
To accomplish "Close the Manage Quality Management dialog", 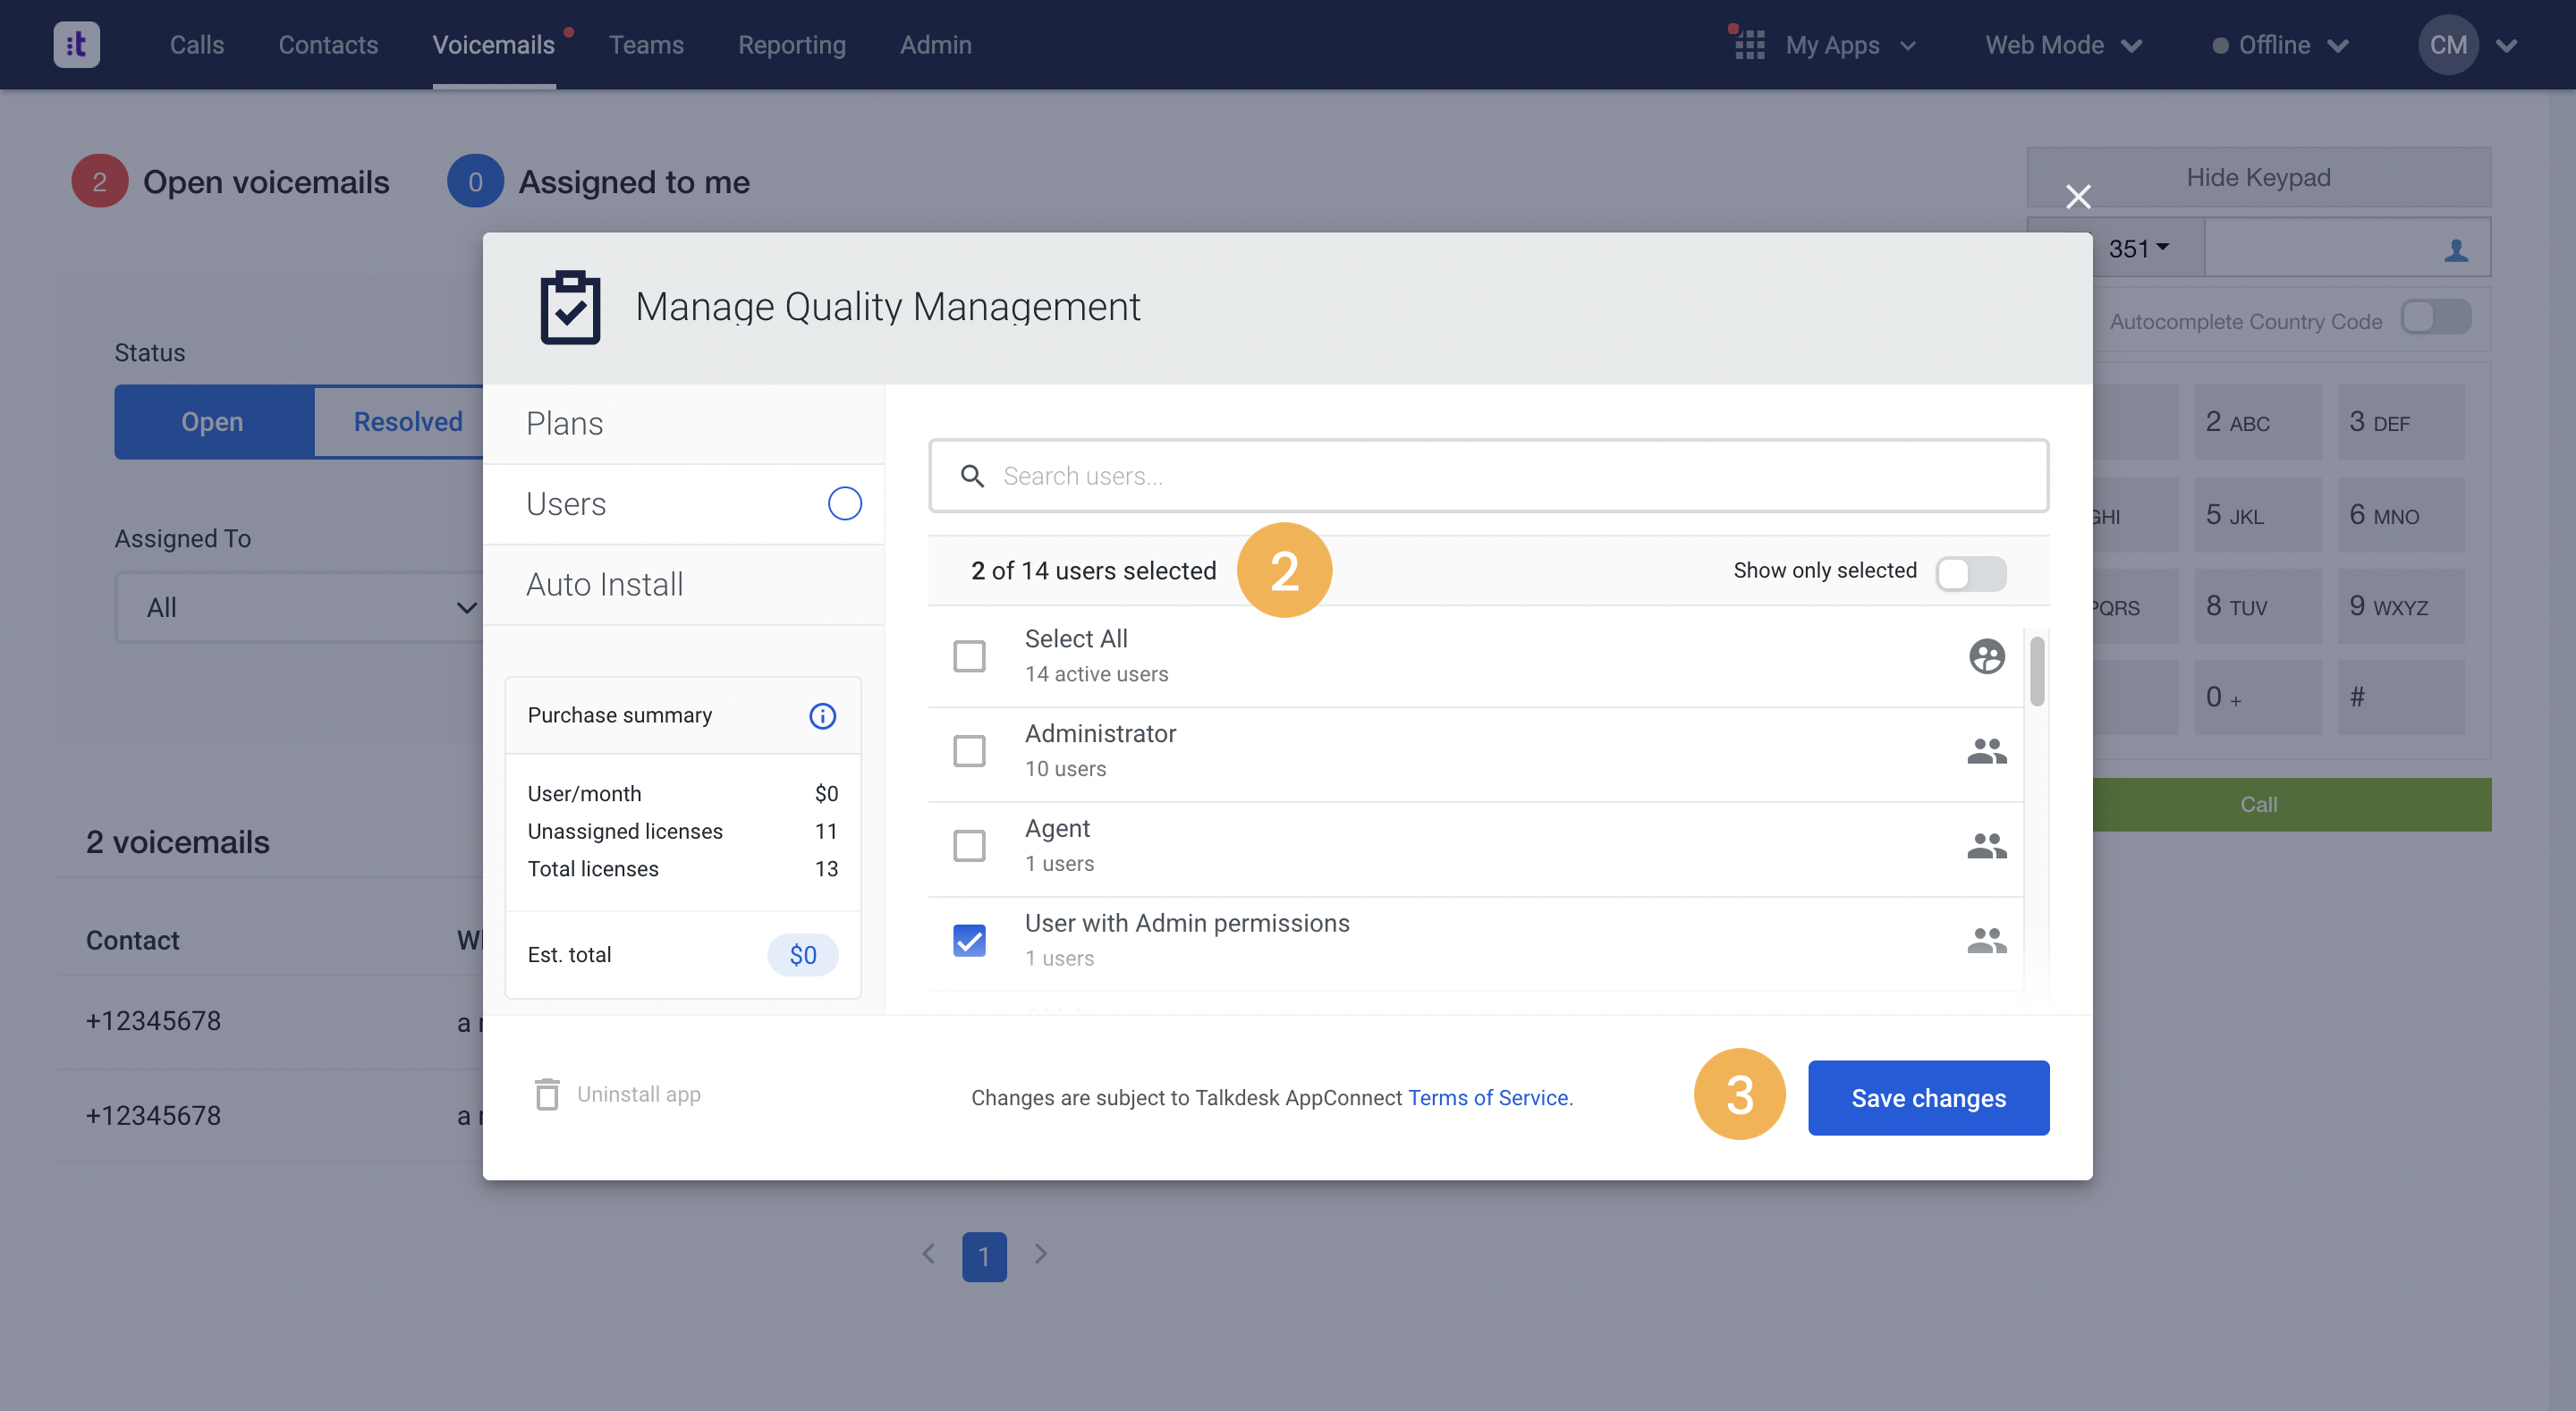I will (2078, 197).
